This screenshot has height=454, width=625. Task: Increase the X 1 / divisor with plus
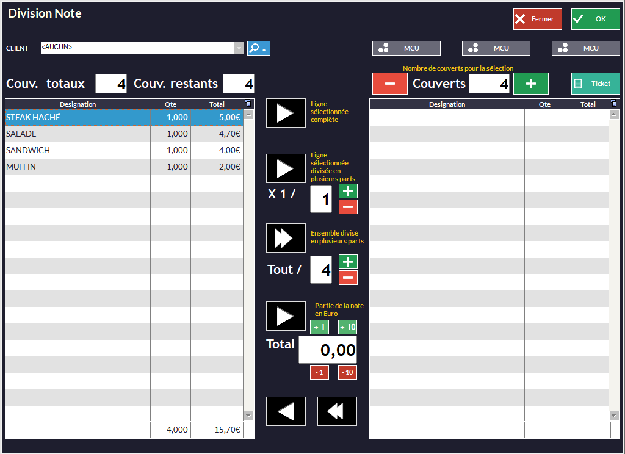(x=346, y=191)
